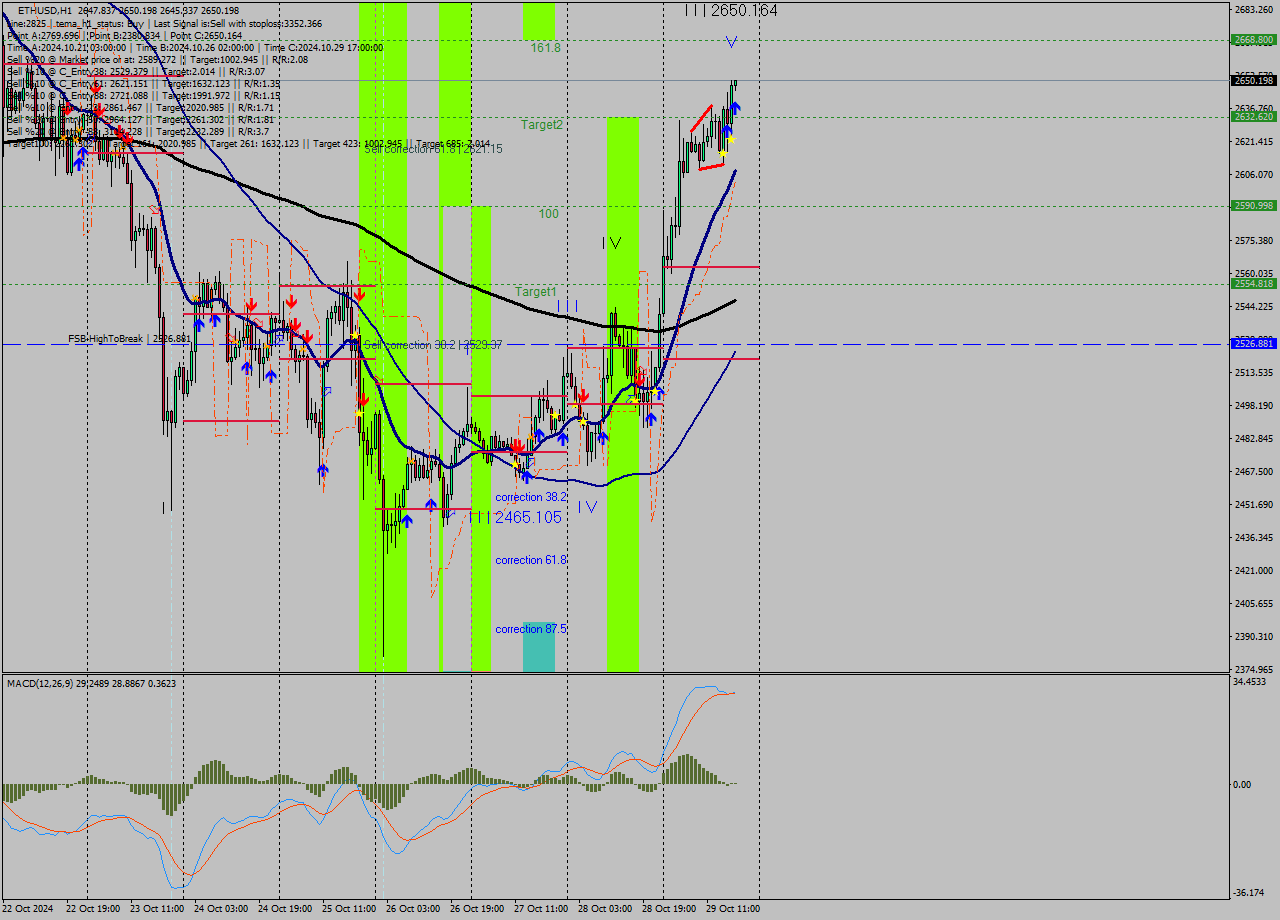
Task: Click the green 2554.818 price tag
Action: (x=1253, y=284)
